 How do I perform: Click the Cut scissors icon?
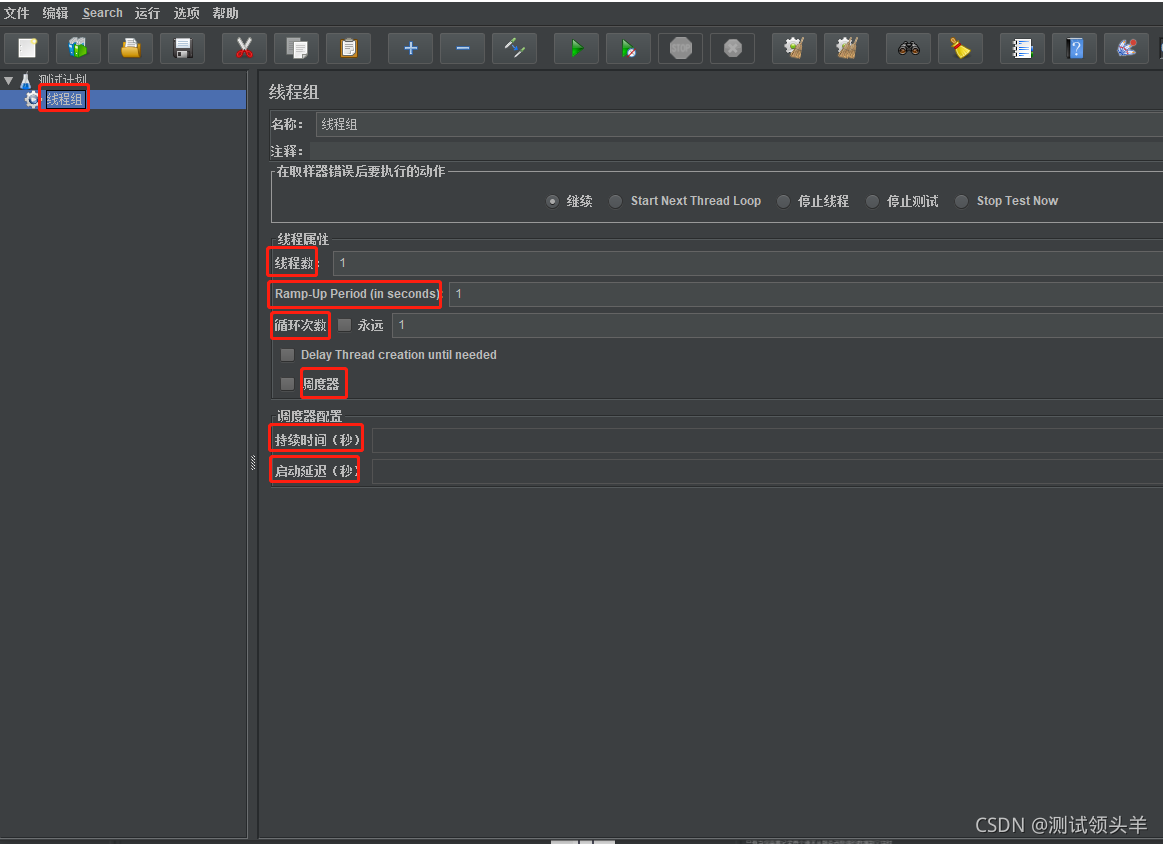click(244, 48)
